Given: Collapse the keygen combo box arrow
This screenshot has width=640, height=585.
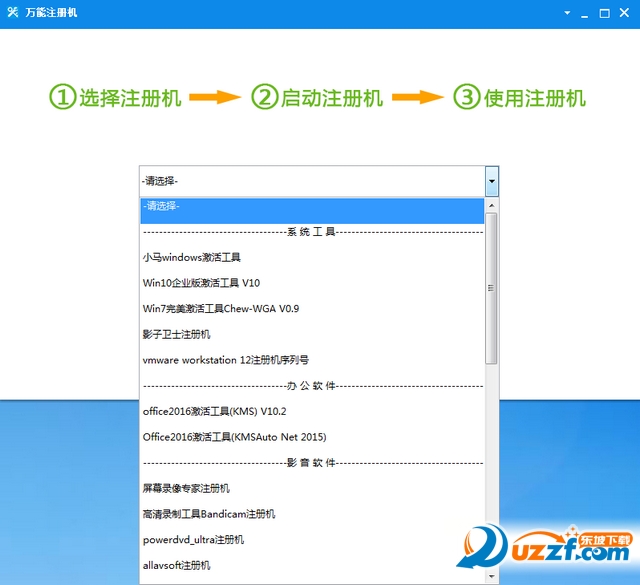Looking at the screenshot, I should (x=492, y=181).
